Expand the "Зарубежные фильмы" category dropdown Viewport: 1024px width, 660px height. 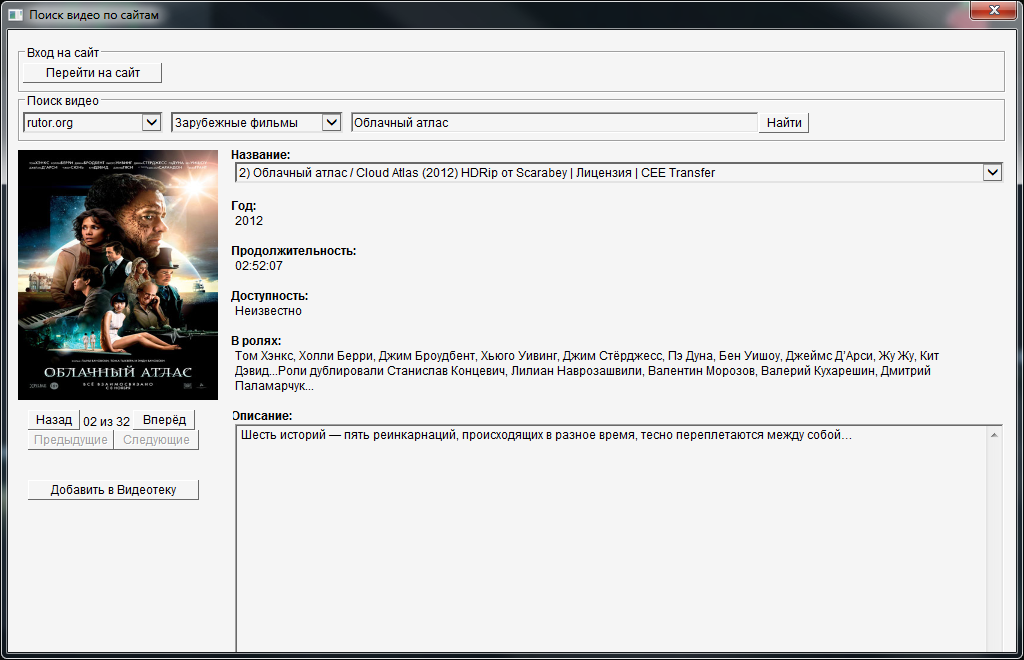[x=332, y=123]
